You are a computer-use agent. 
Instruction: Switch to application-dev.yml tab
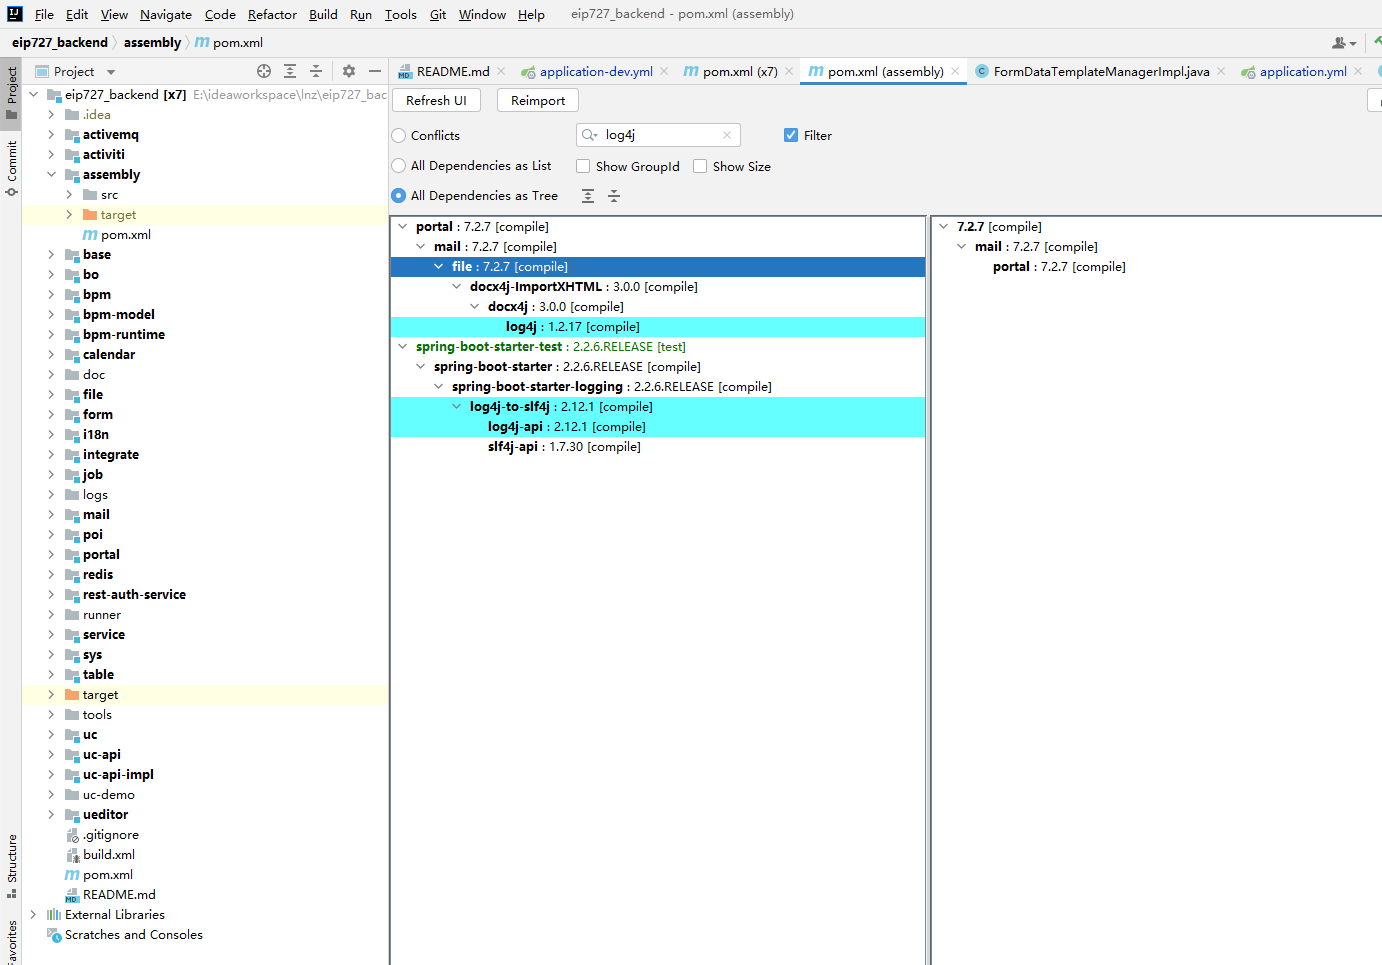pyautogui.click(x=595, y=71)
